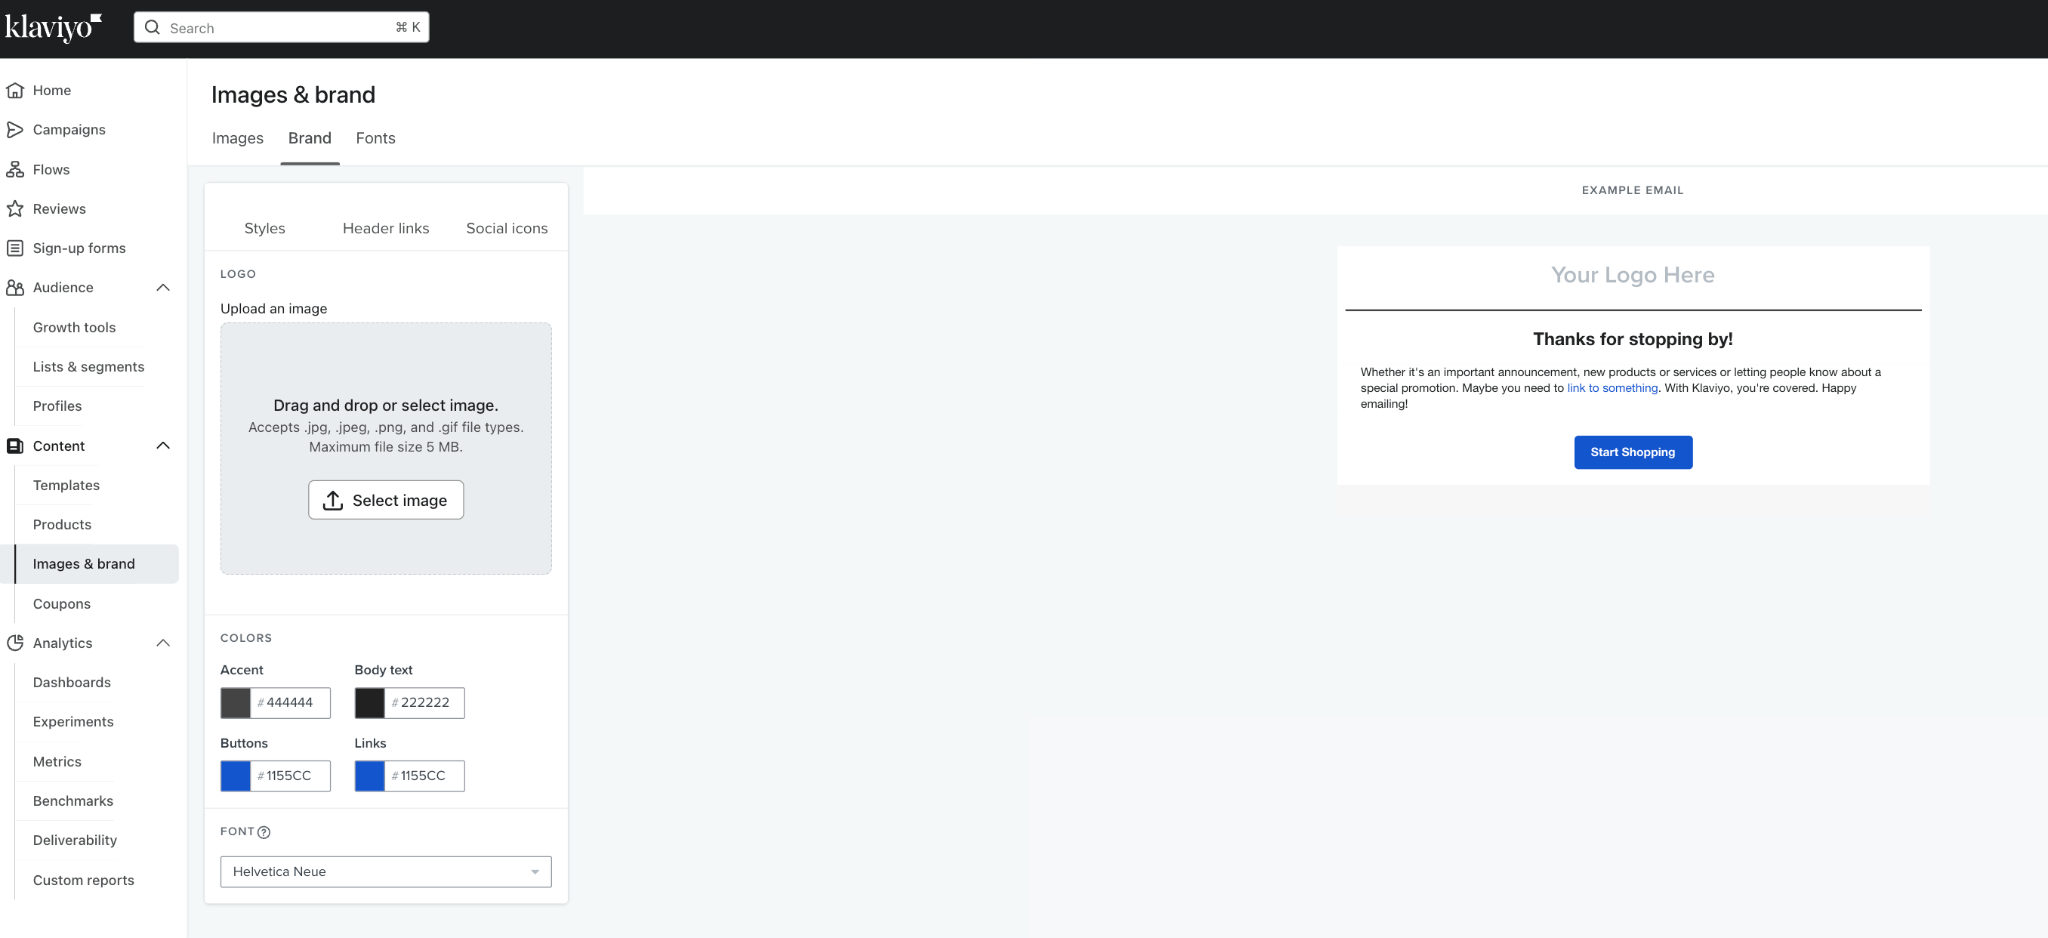This screenshot has width=2048, height=938.
Task: Open Templates under Content
Action: [x=66, y=485]
